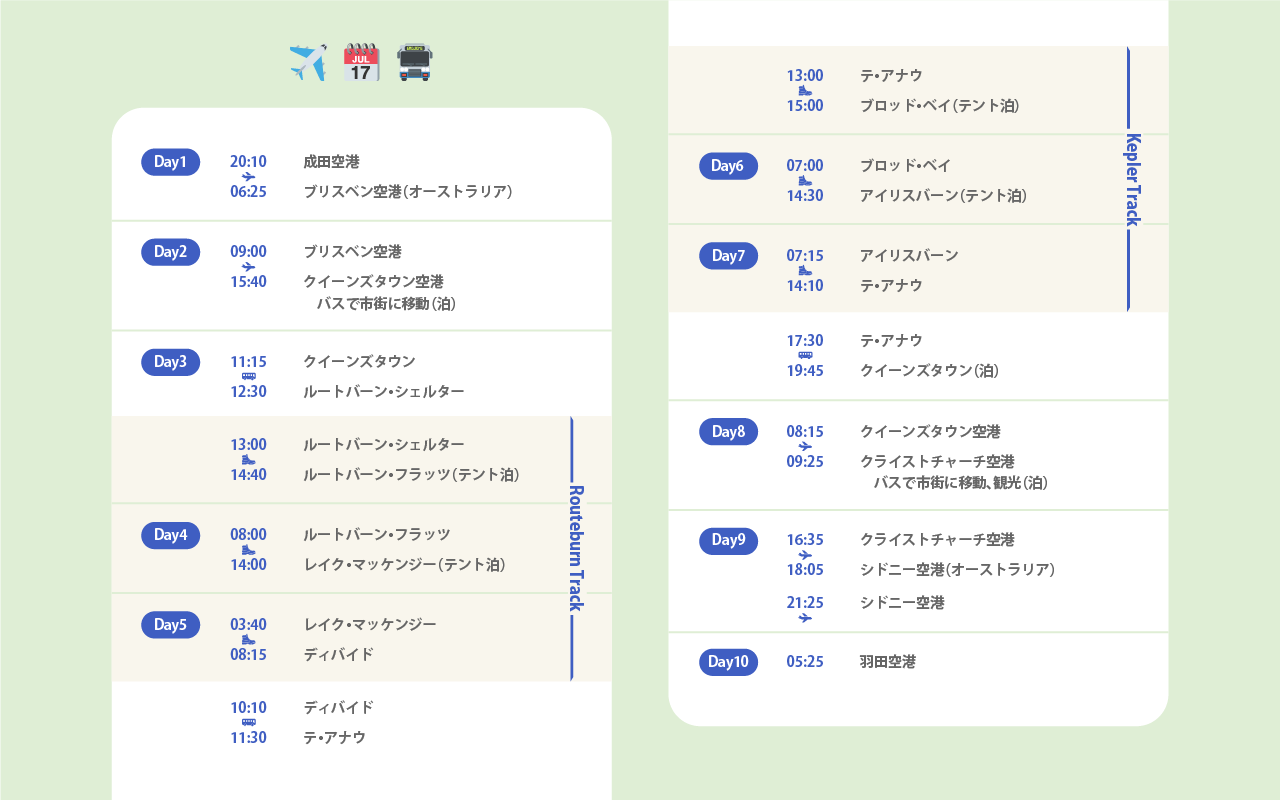
Task: Click the boot icon between 08:00 and 14:00
Action: coord(248,550)
